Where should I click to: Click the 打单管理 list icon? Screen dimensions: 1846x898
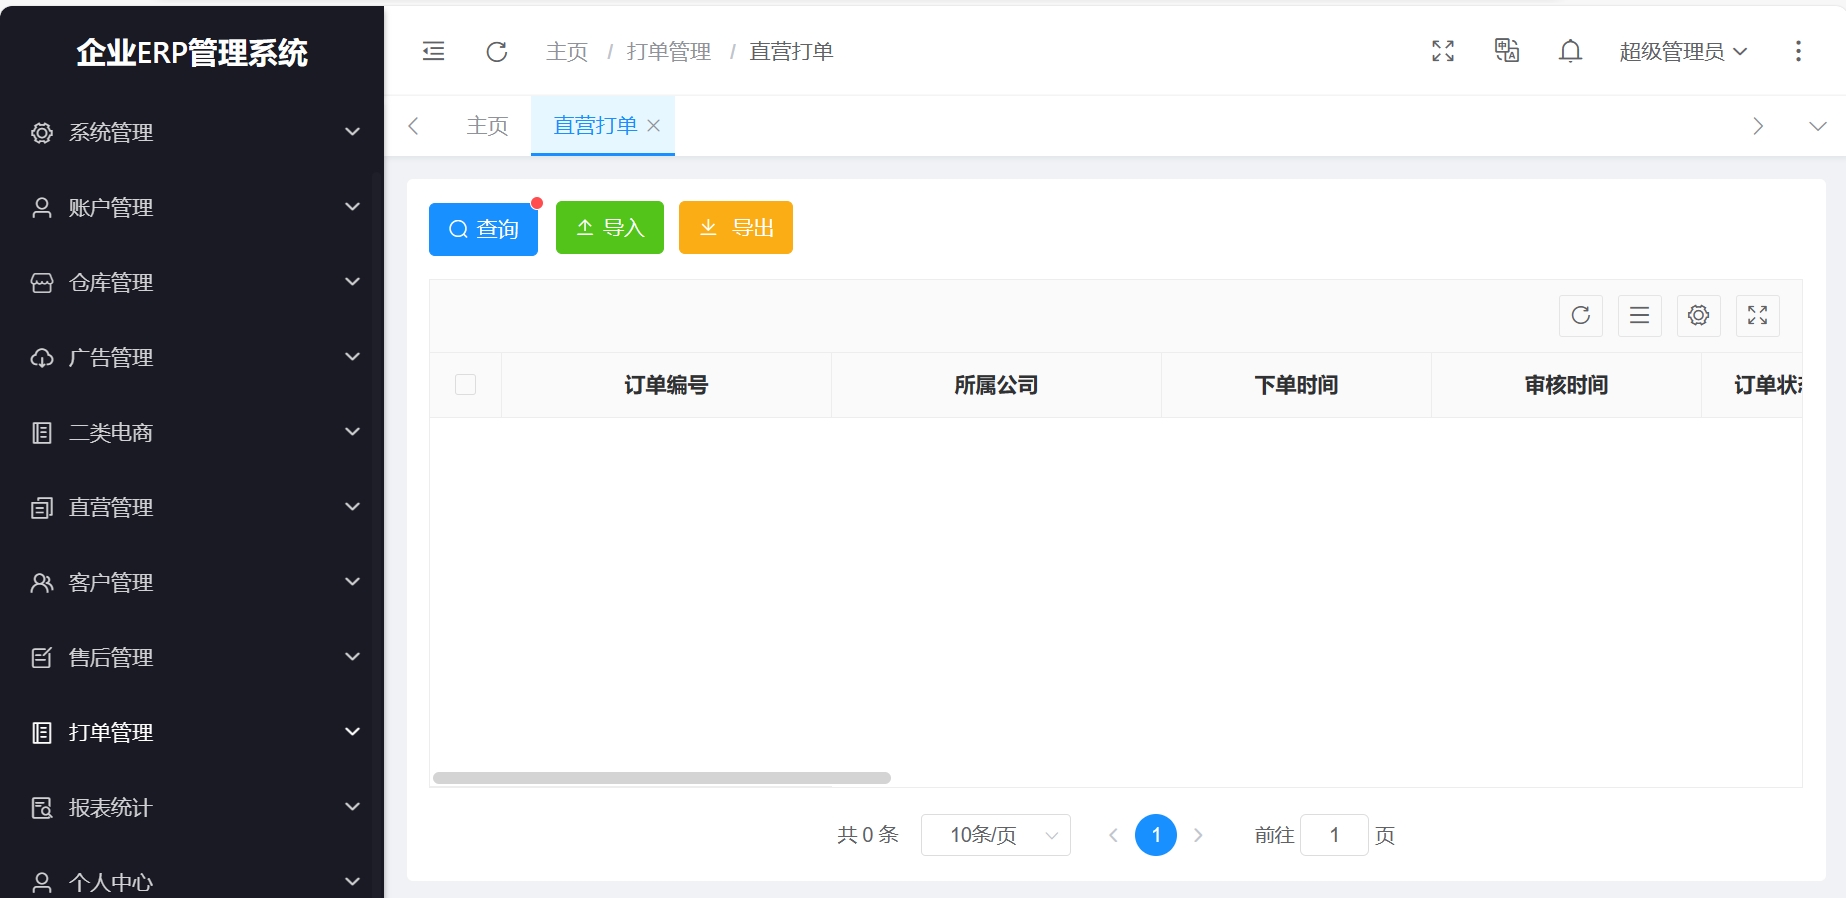coord(42,733)
